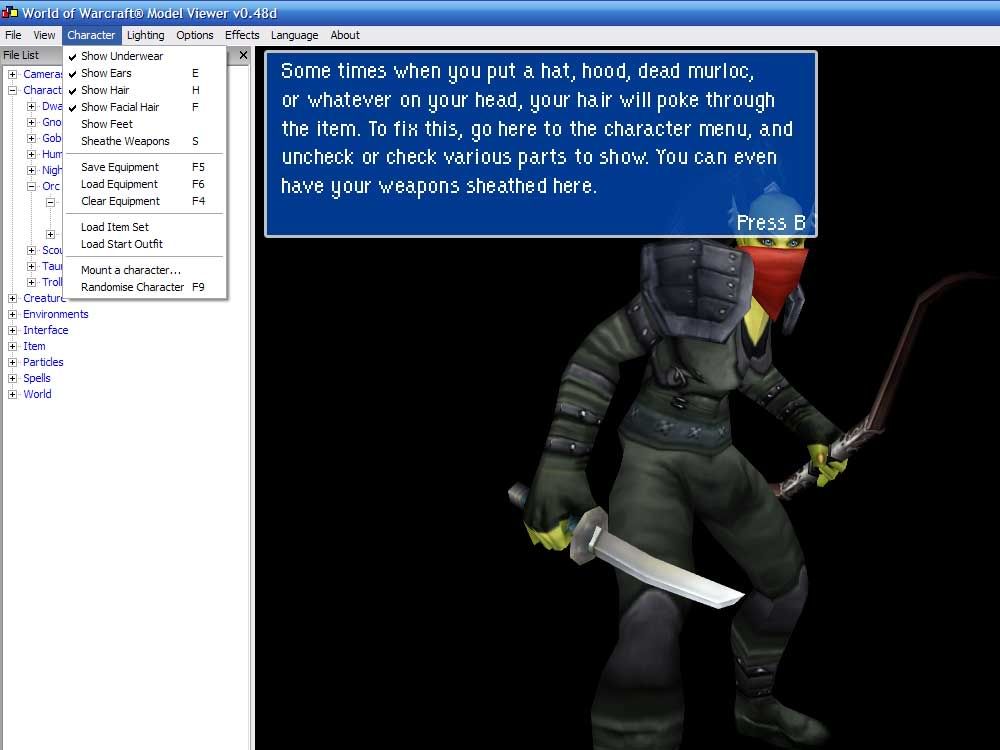This screenshot has height=750, width=1000.
Task: Expand the World tree node
Action: [x=12, y=394]
